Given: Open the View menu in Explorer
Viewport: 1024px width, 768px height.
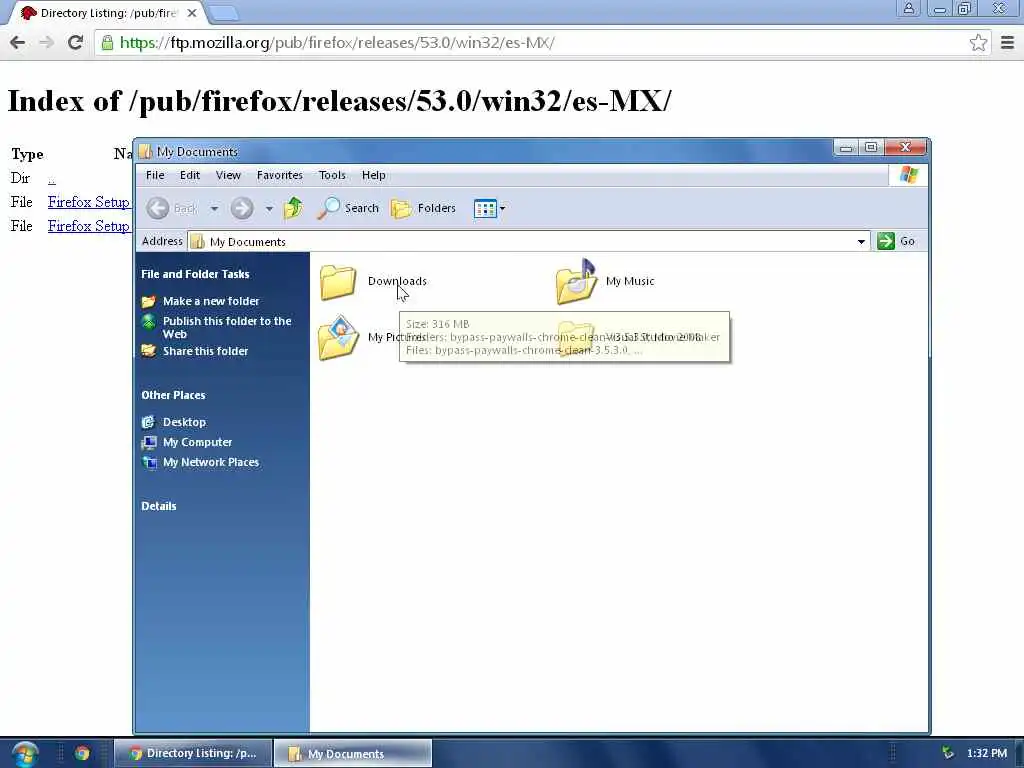Looking at the screenshot, I should (x=229, y=175).
